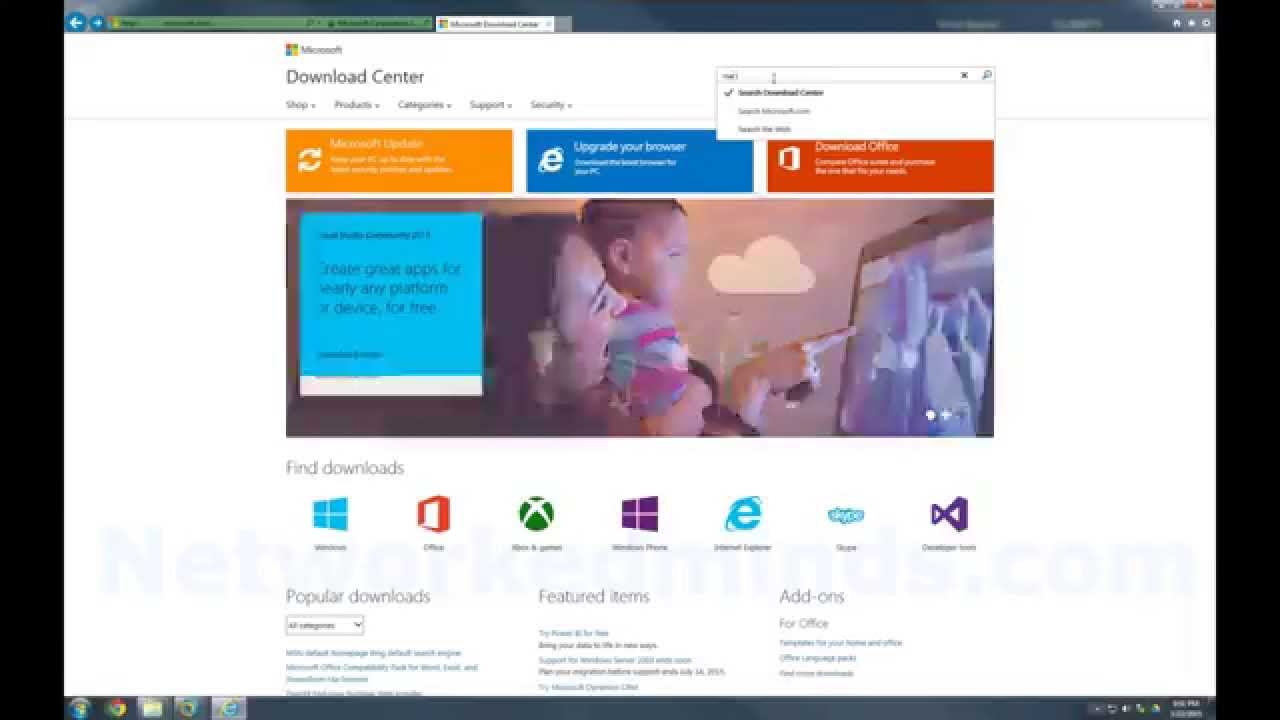Click the Microsoft Update refresh icon tile
The image size is (1280, 720).
(310, 160)
